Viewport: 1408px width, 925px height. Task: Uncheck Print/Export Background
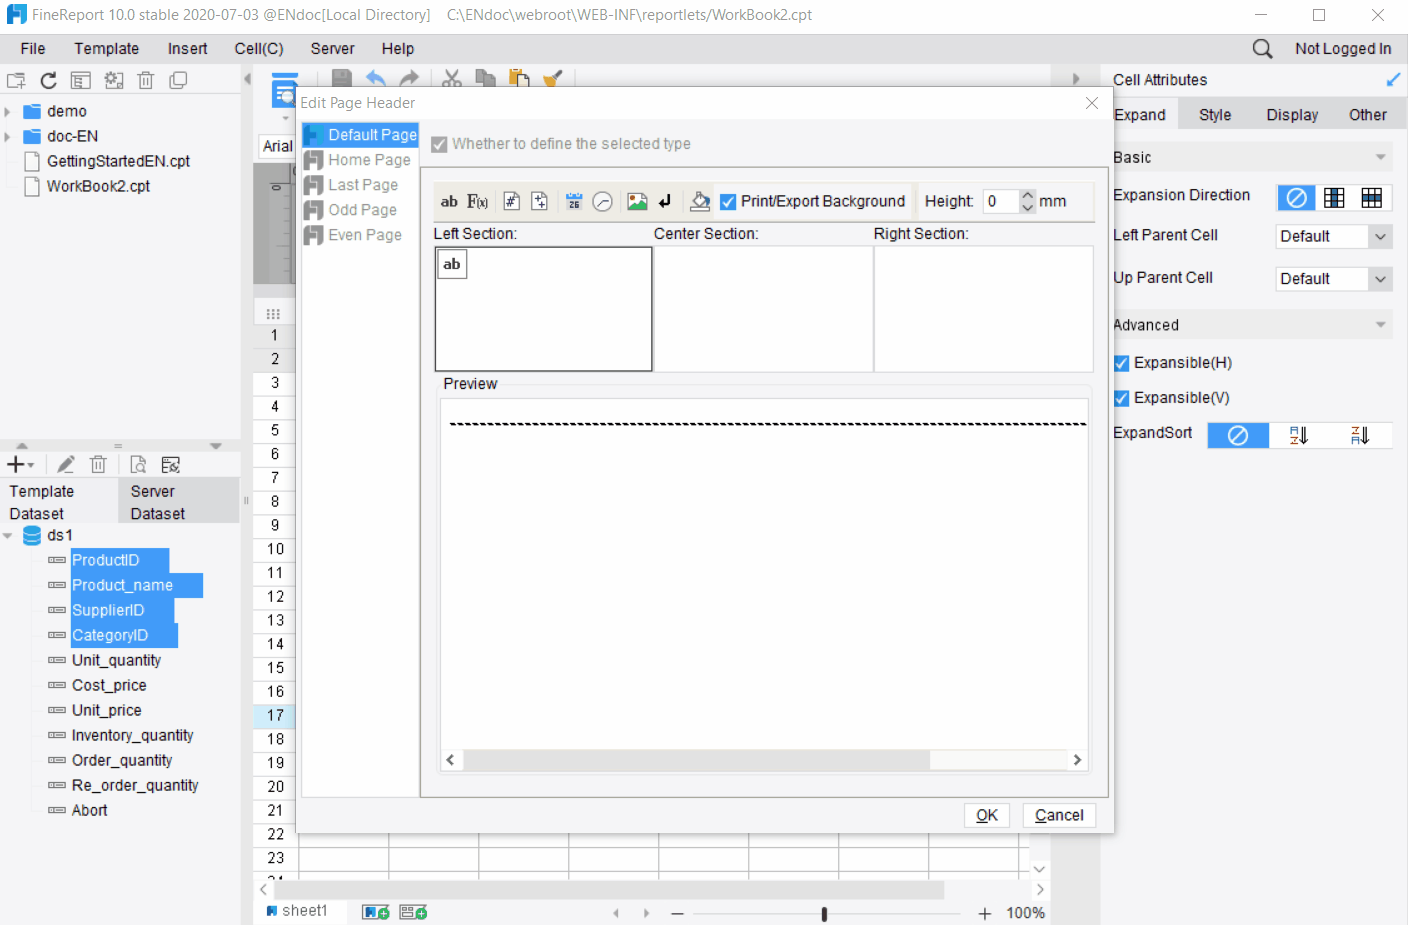pos(728,200)
